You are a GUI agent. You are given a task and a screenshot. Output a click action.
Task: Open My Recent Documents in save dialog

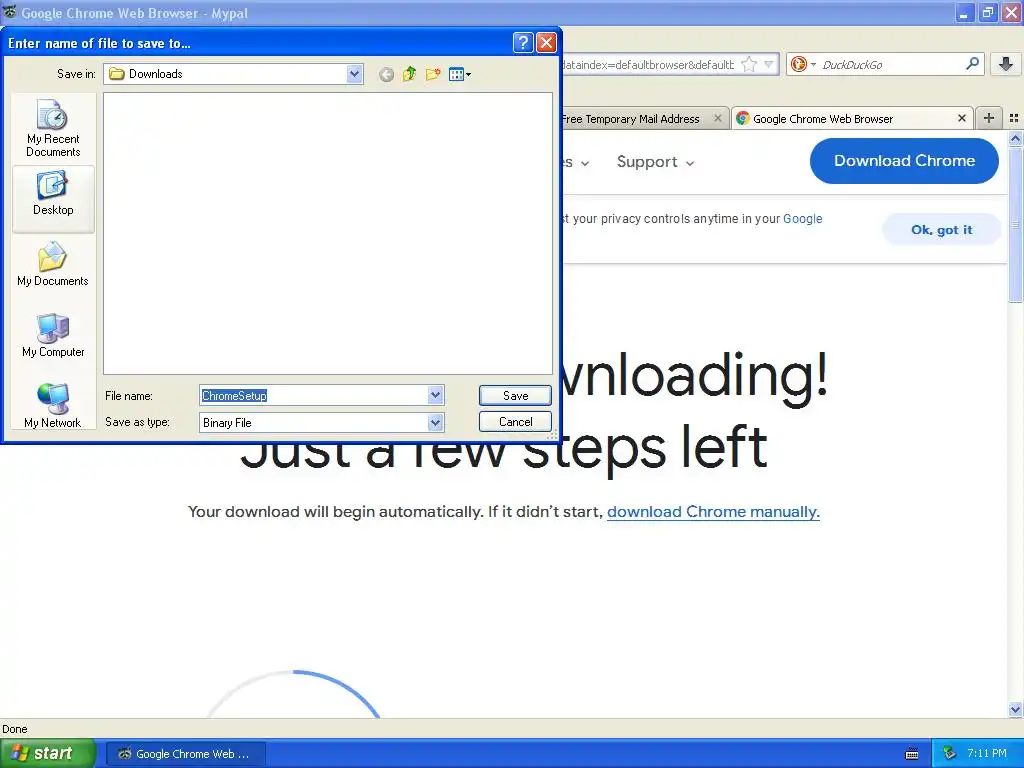coord(53,128)
